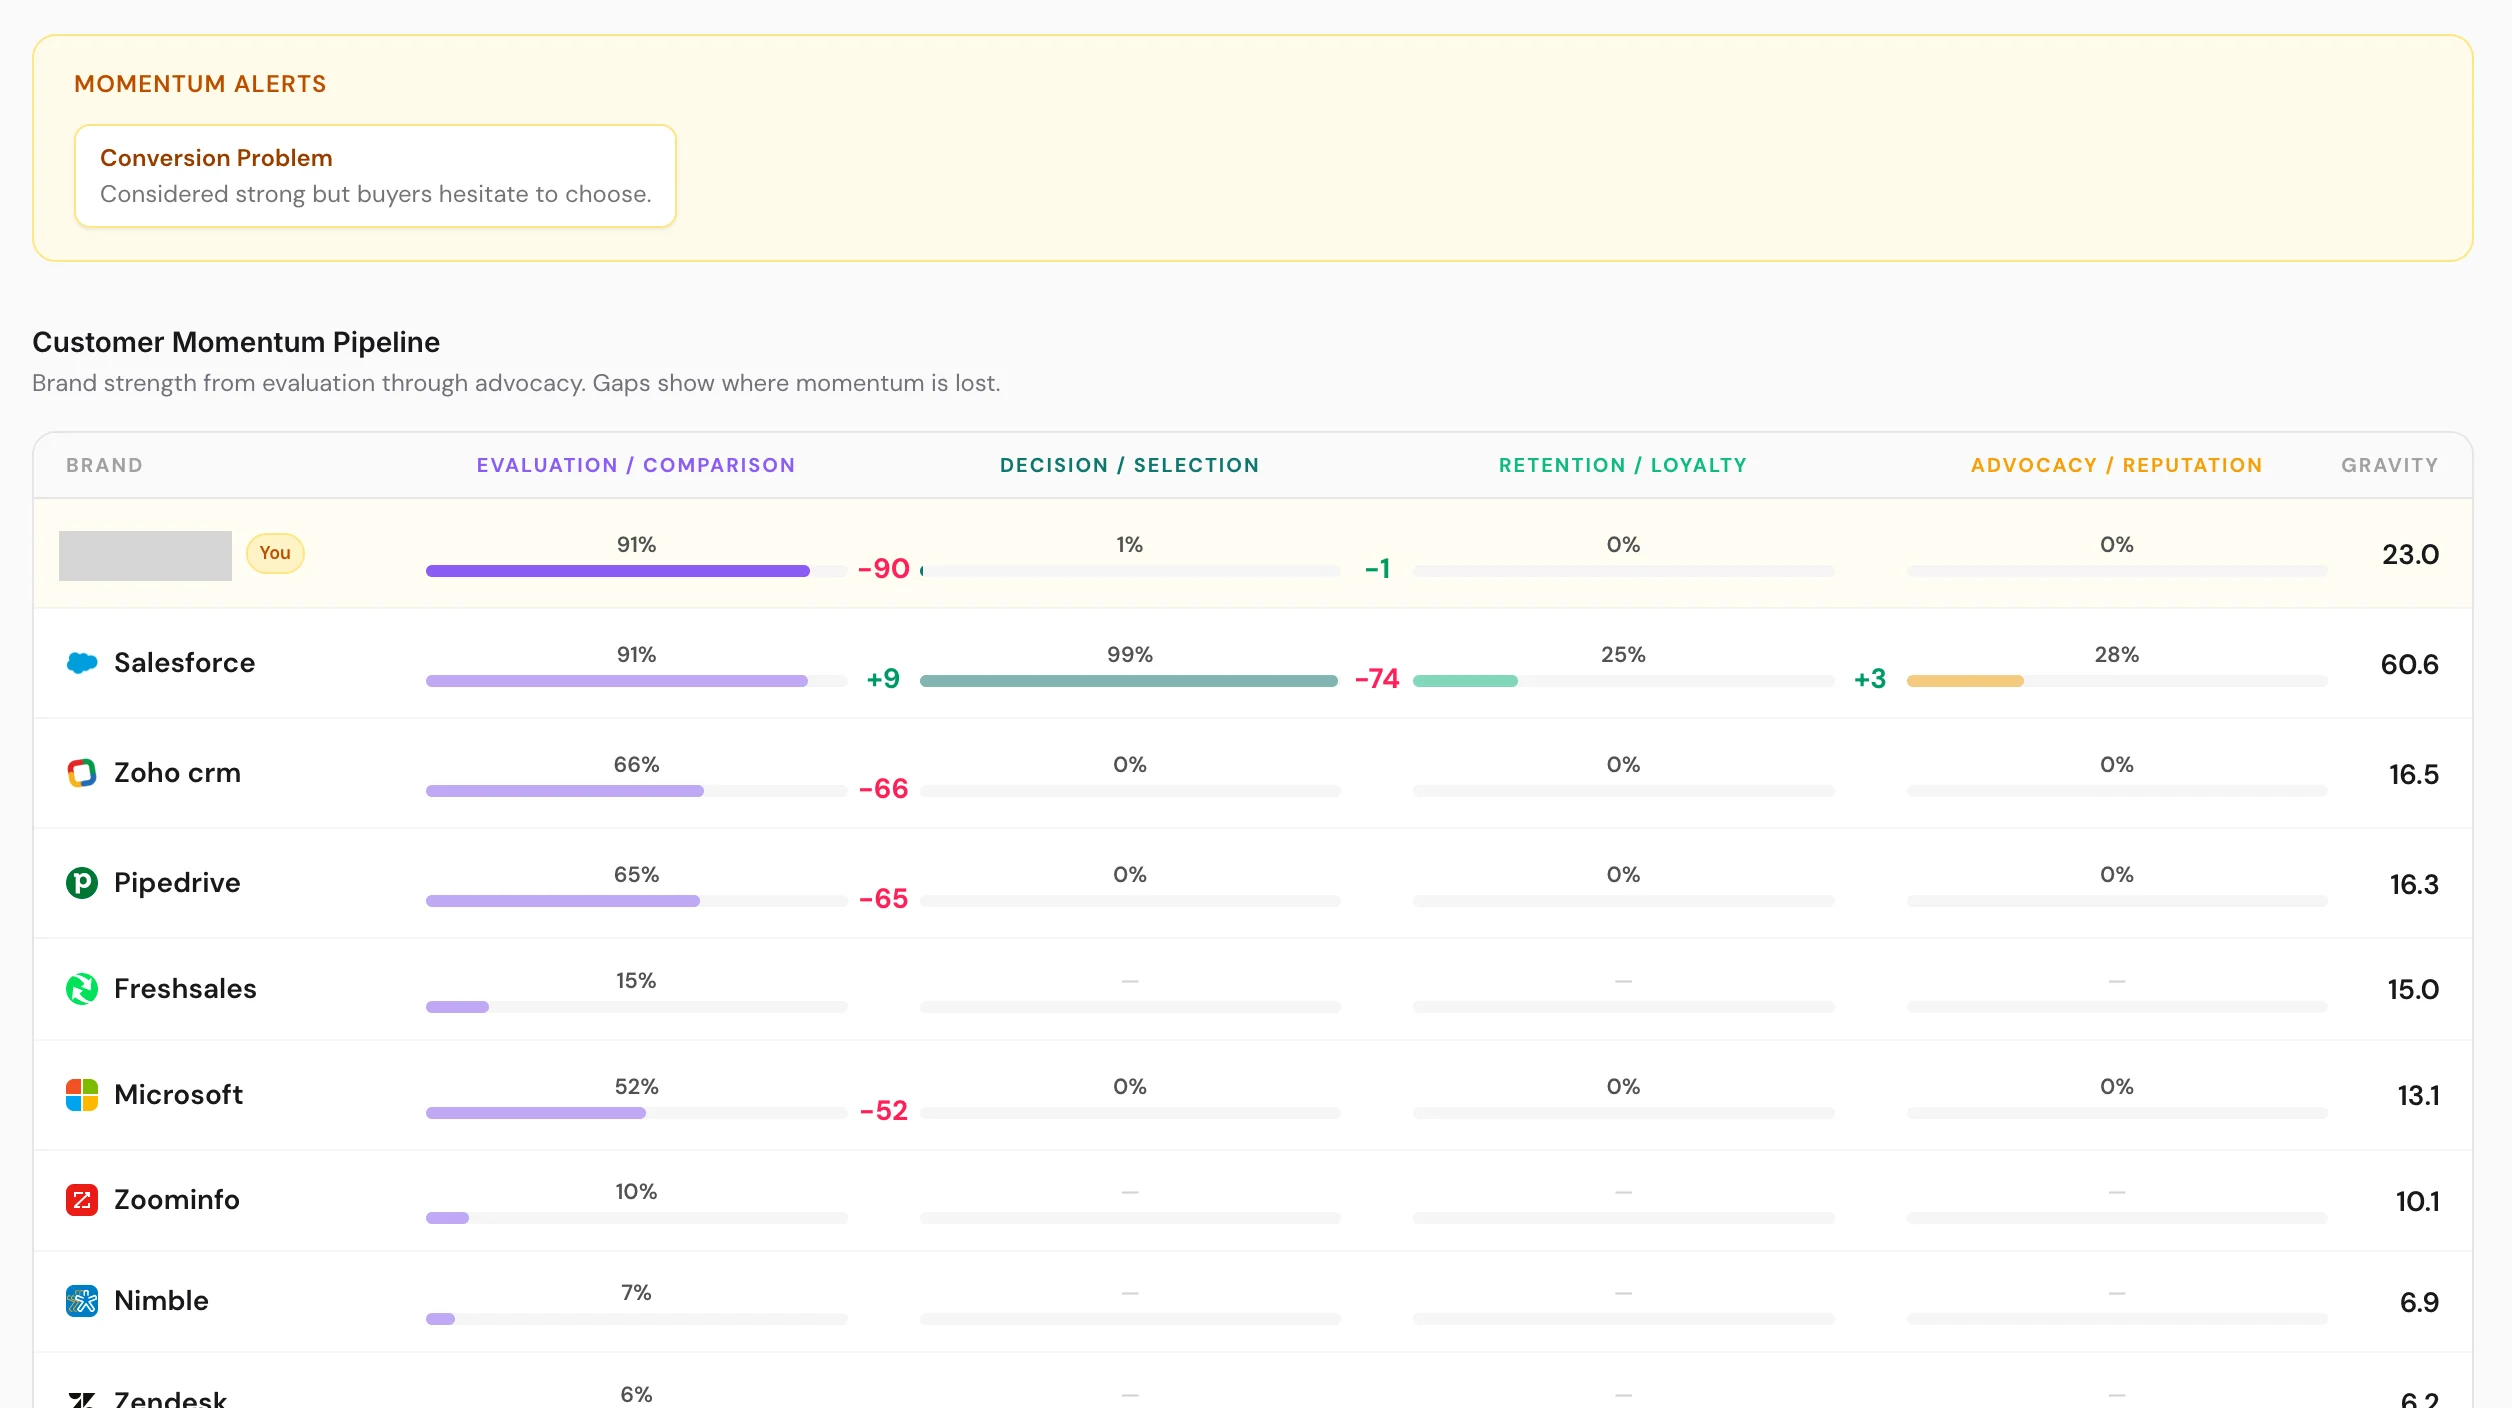Click Zoho crm's 16.5 gravity score
Screen dimensions: 2512x1408
[2414, 775]
